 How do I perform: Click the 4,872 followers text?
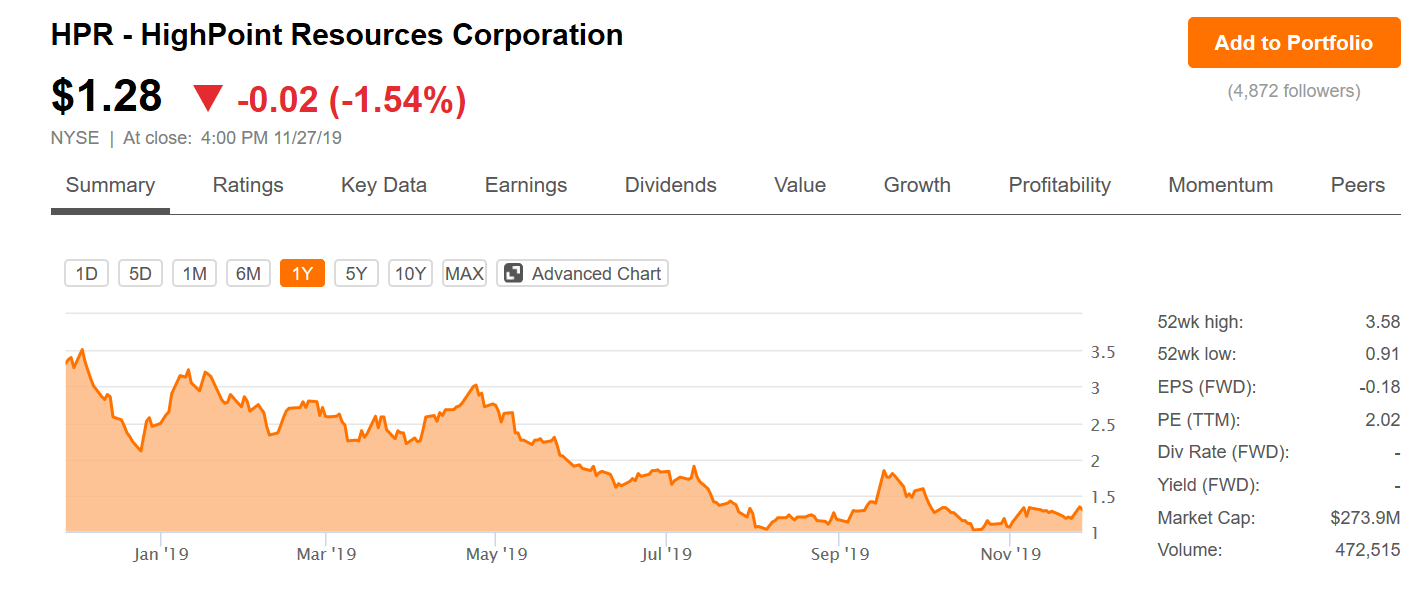click(x=1294, y=91)
